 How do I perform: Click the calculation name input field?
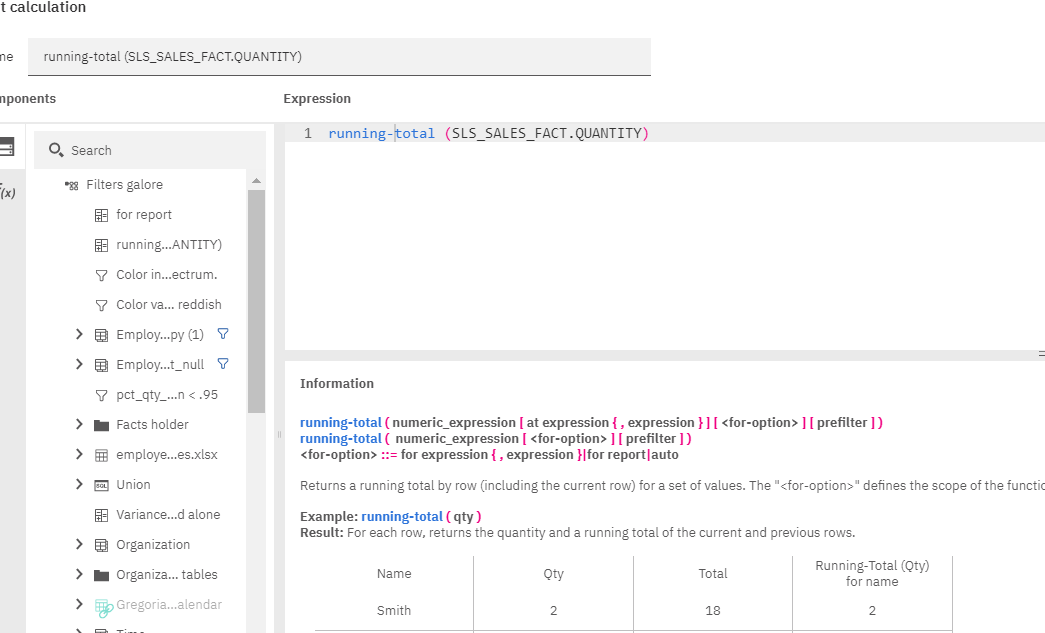point(339,57)
